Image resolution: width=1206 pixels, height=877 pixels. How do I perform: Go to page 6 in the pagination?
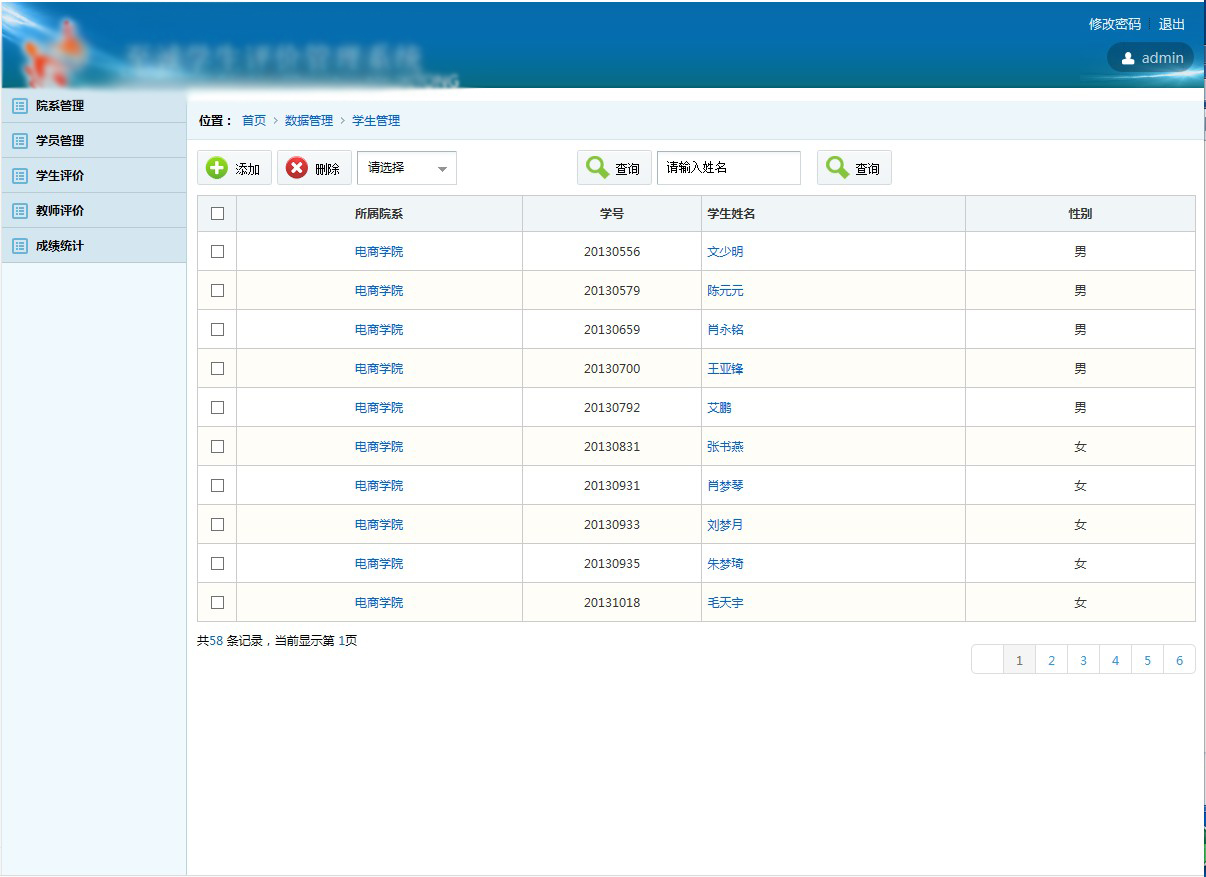click(1179, 660)
